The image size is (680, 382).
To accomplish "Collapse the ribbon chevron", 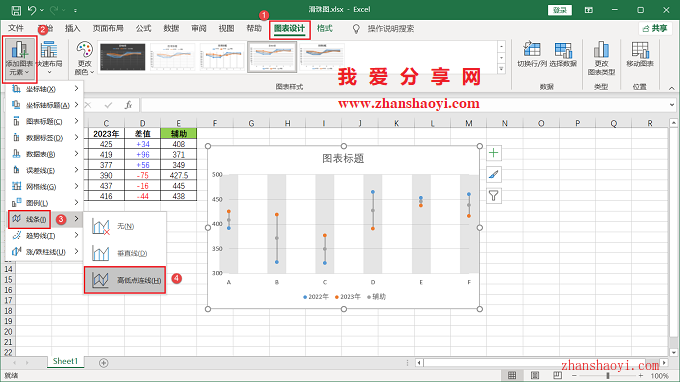I will click(672, 88).
